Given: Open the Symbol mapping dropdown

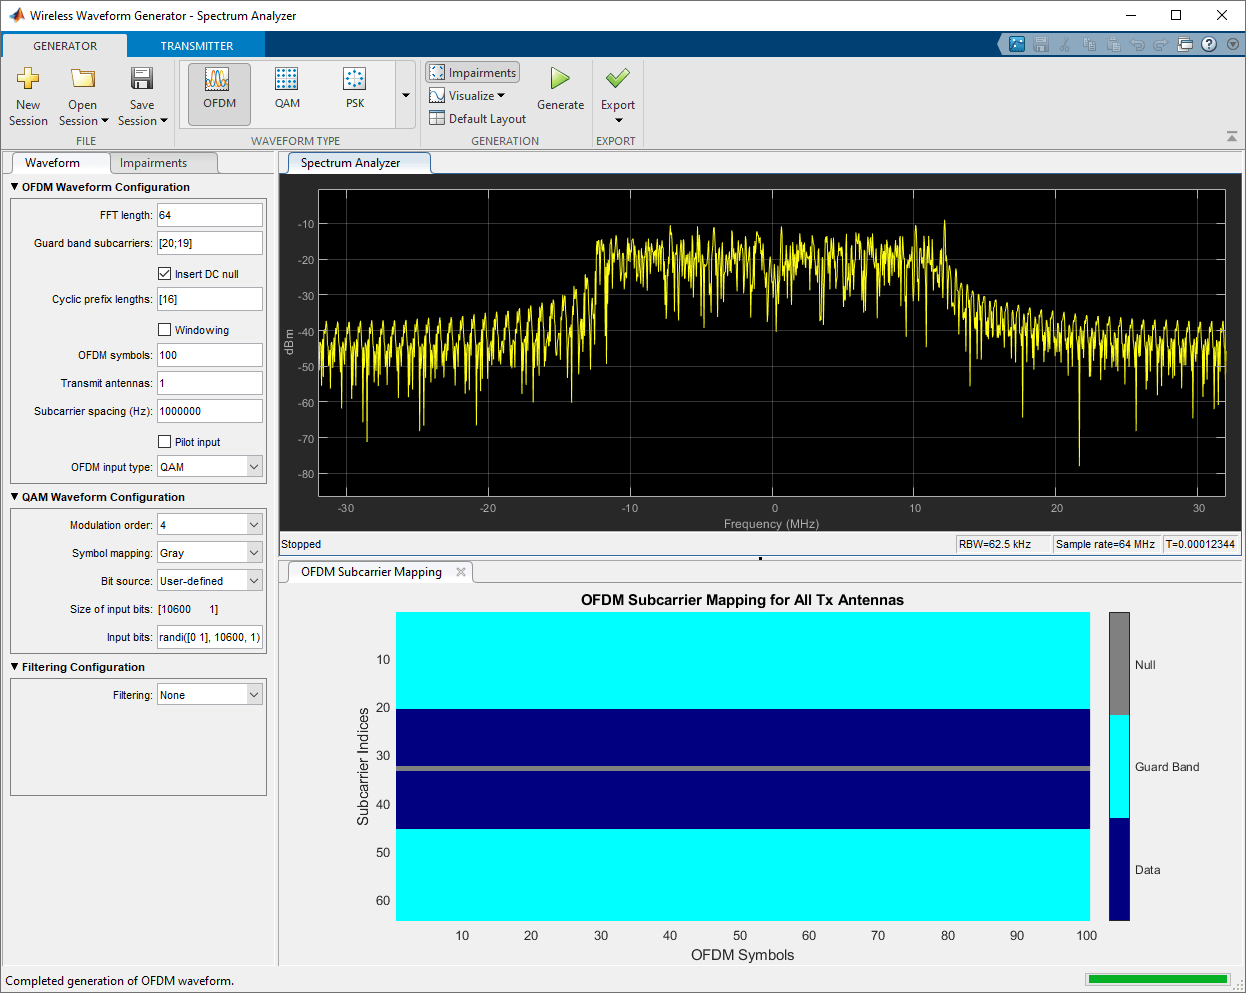Looking at the screenshot, I should point(254,553).
